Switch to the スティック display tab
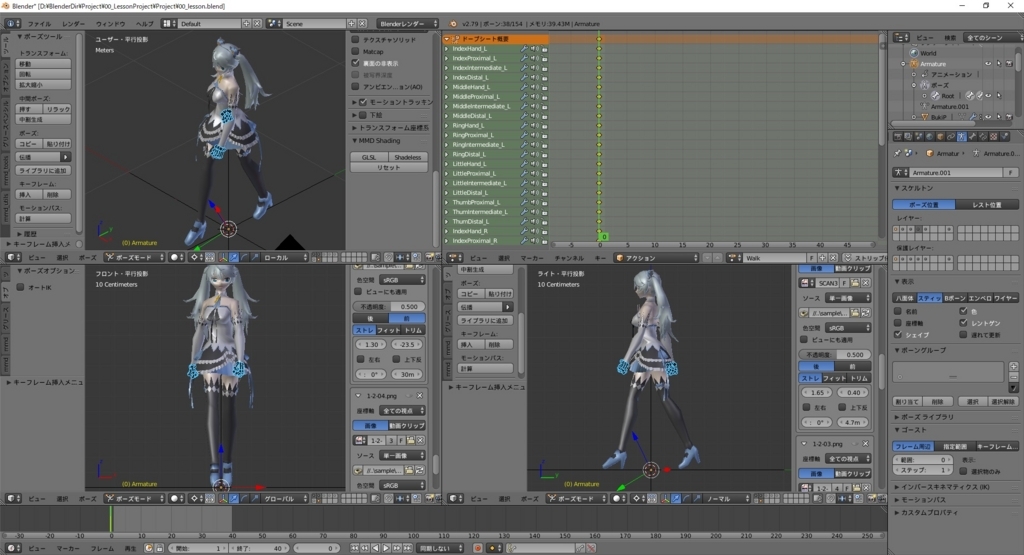The height and width of the screenshot is (555, 1024). click(929, 298)
